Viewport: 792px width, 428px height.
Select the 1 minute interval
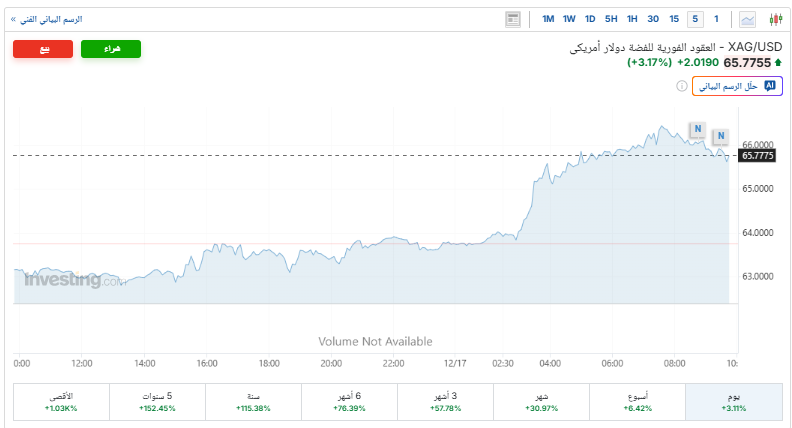(x=716, y=19)
